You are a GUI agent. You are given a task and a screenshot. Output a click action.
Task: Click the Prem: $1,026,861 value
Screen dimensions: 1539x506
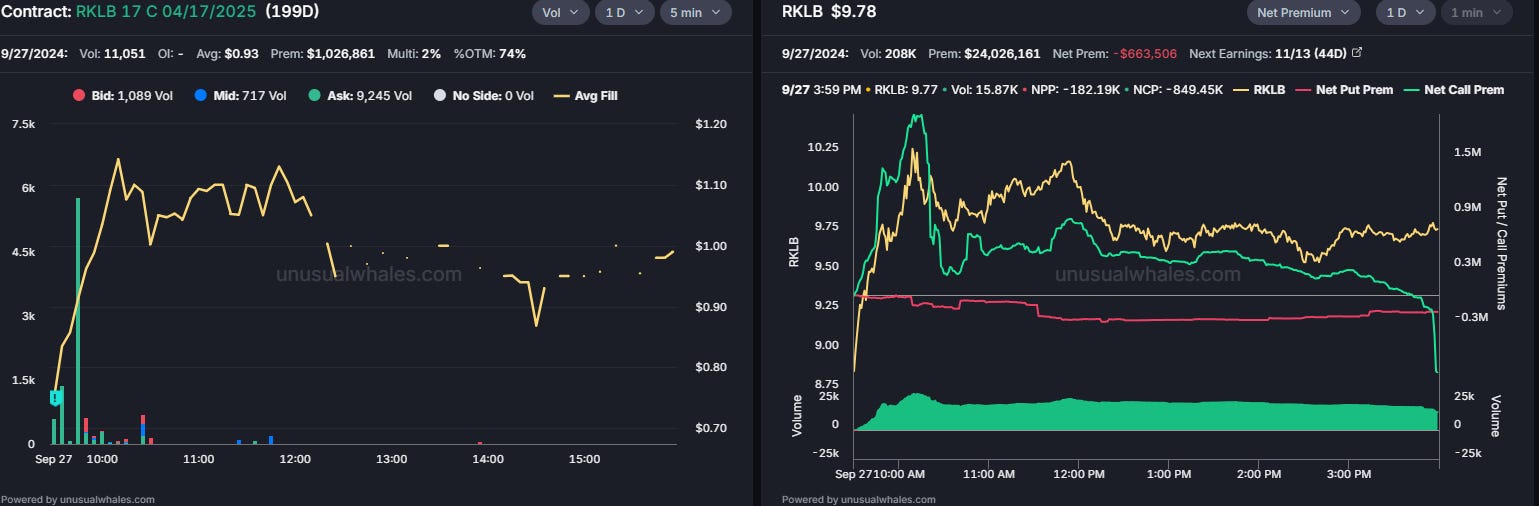tap(323, 53)
